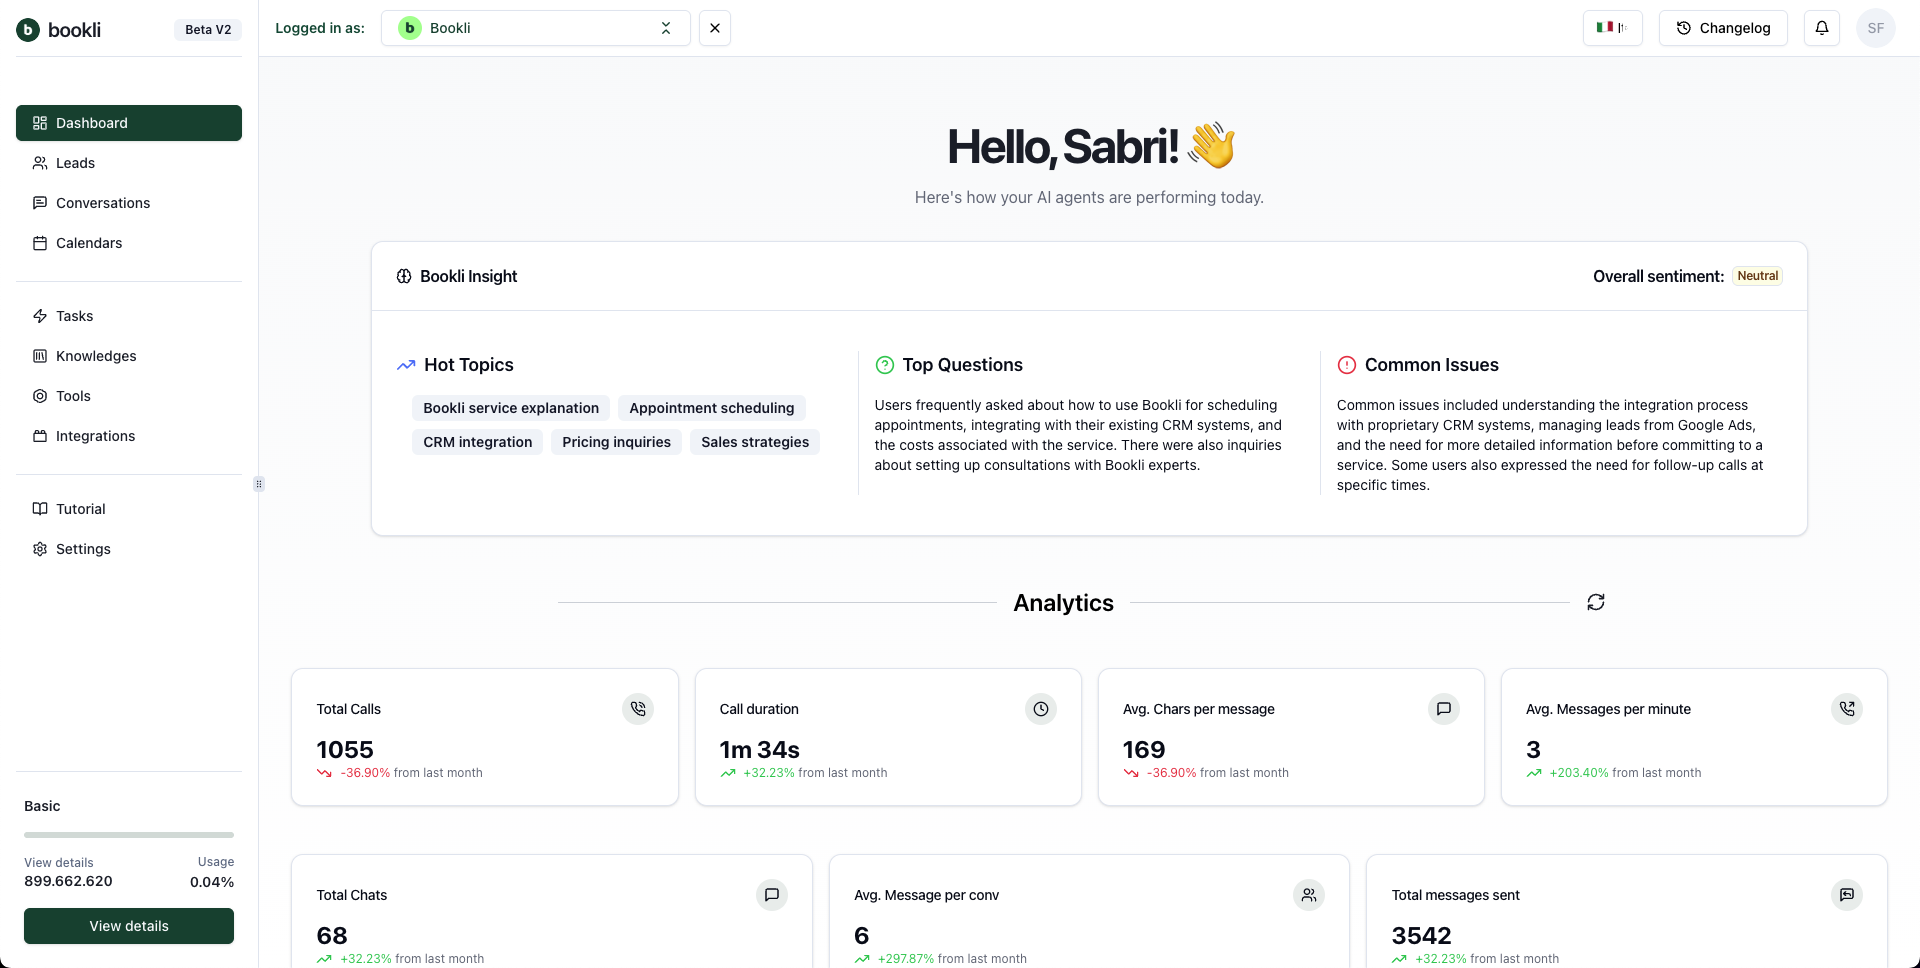The width and height of the screenshot is (1920, 968).
Task: Open Tools in the sidebar
Action: coord(129,396)
